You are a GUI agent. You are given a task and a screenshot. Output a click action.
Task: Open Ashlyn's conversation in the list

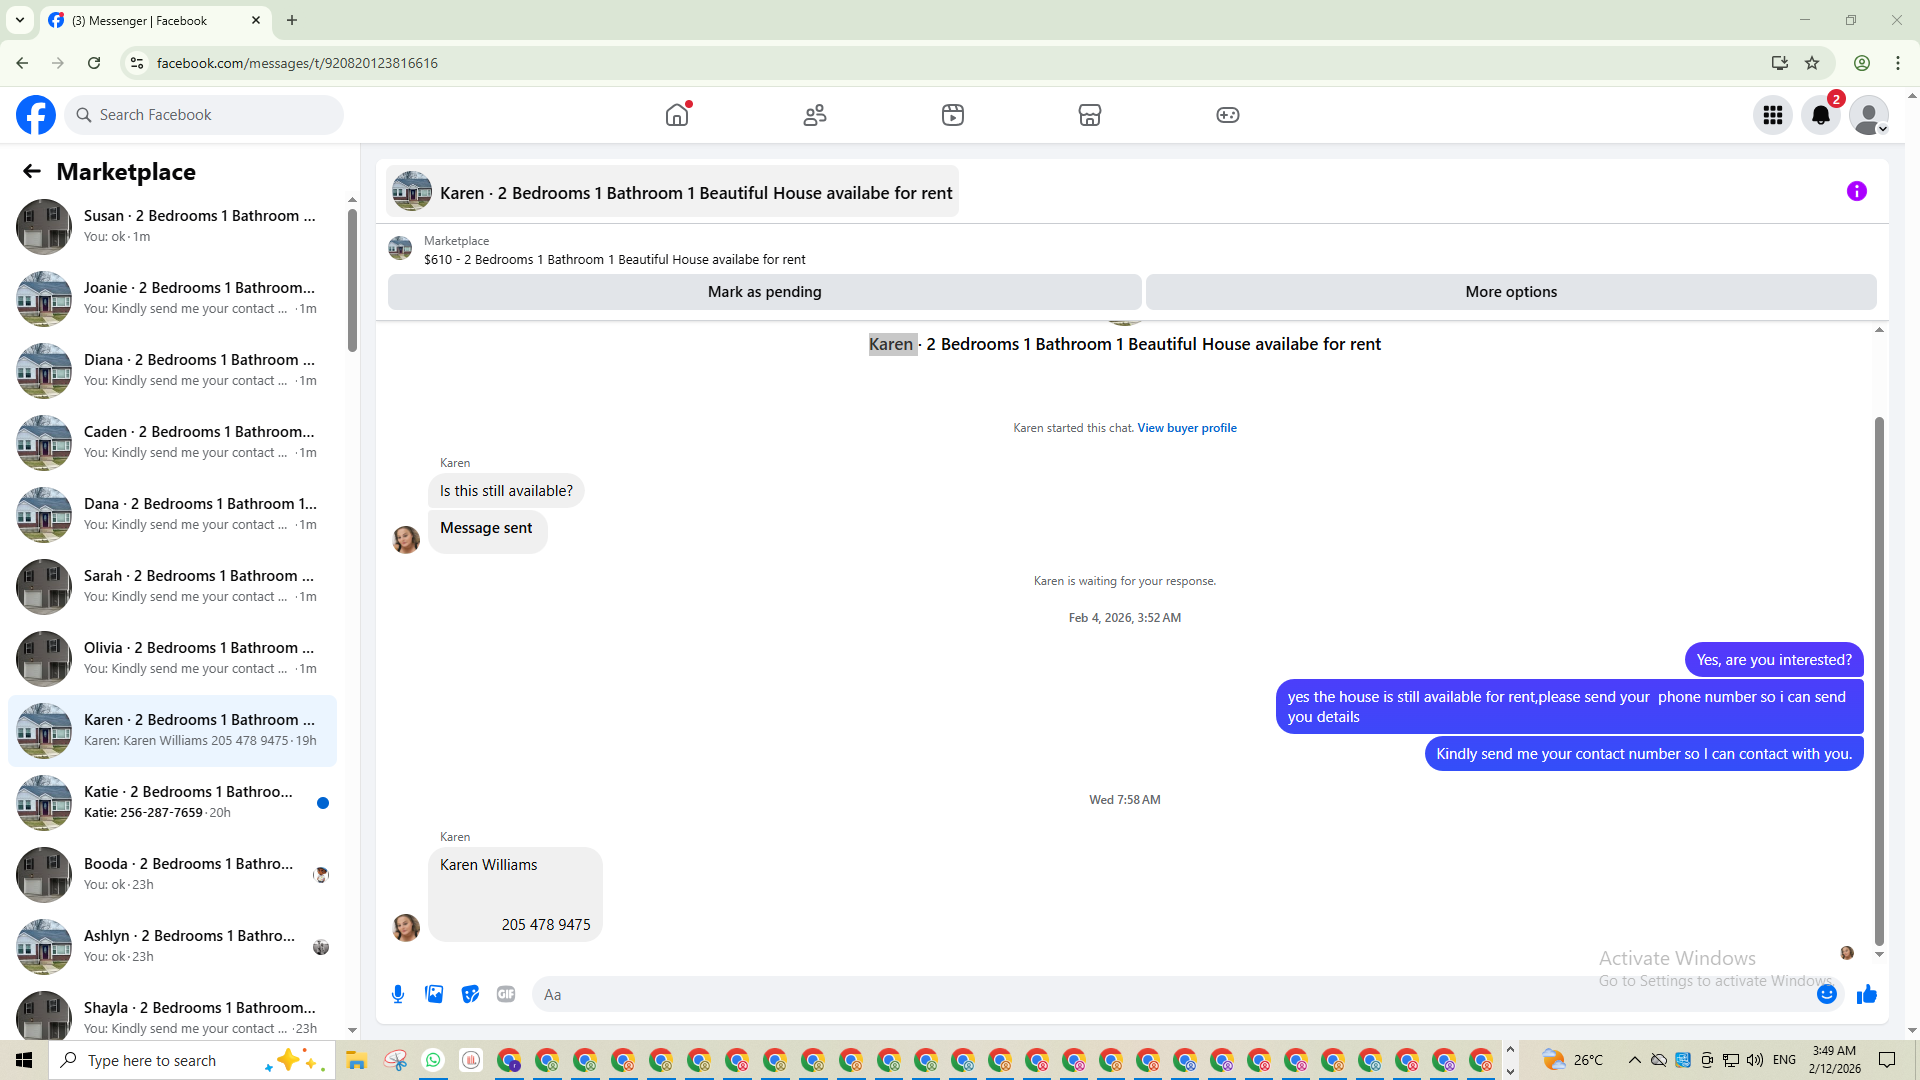[172, 947]
